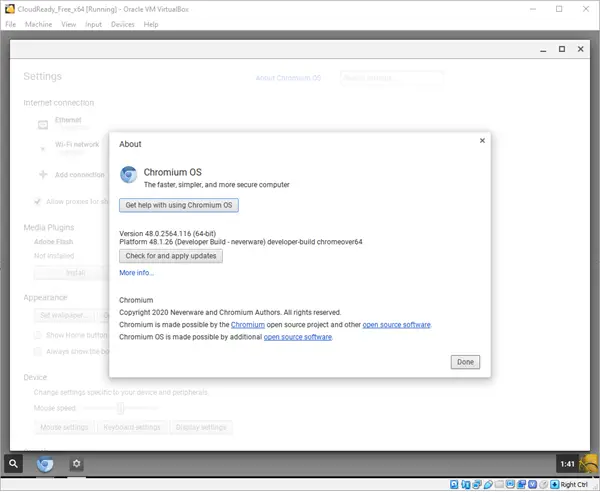Open the Settings gear on the shelf

point(77,464)
